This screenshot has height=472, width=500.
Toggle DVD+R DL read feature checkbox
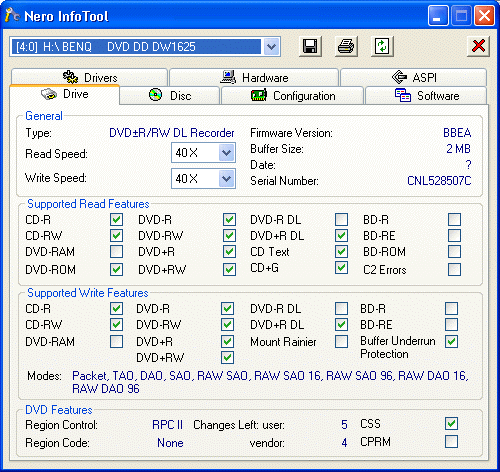341,236
